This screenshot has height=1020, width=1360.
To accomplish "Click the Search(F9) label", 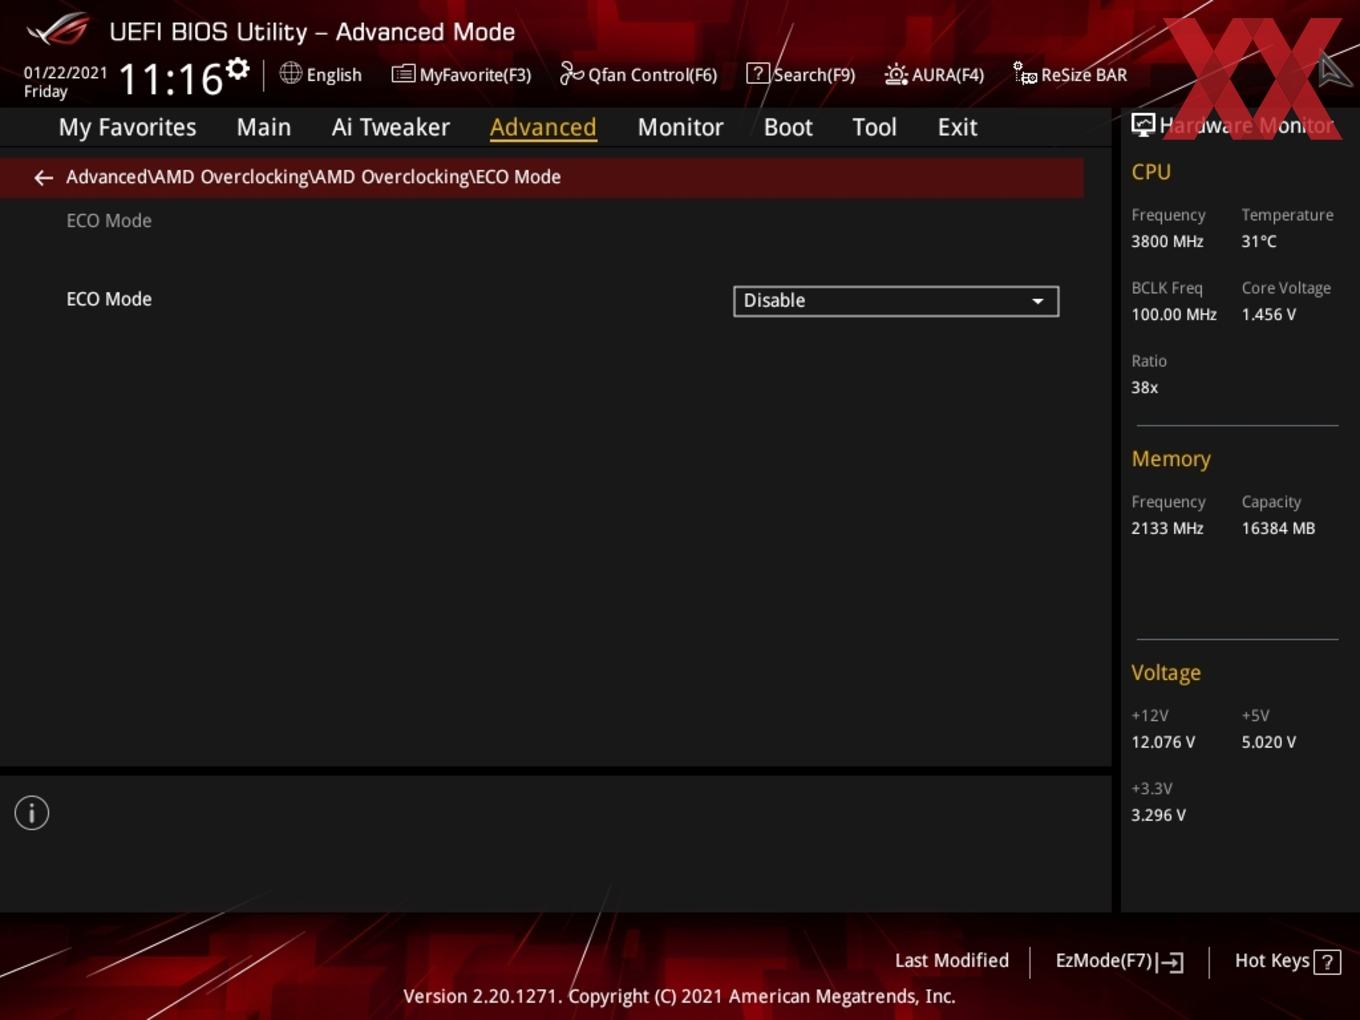I will pos(814,75).
